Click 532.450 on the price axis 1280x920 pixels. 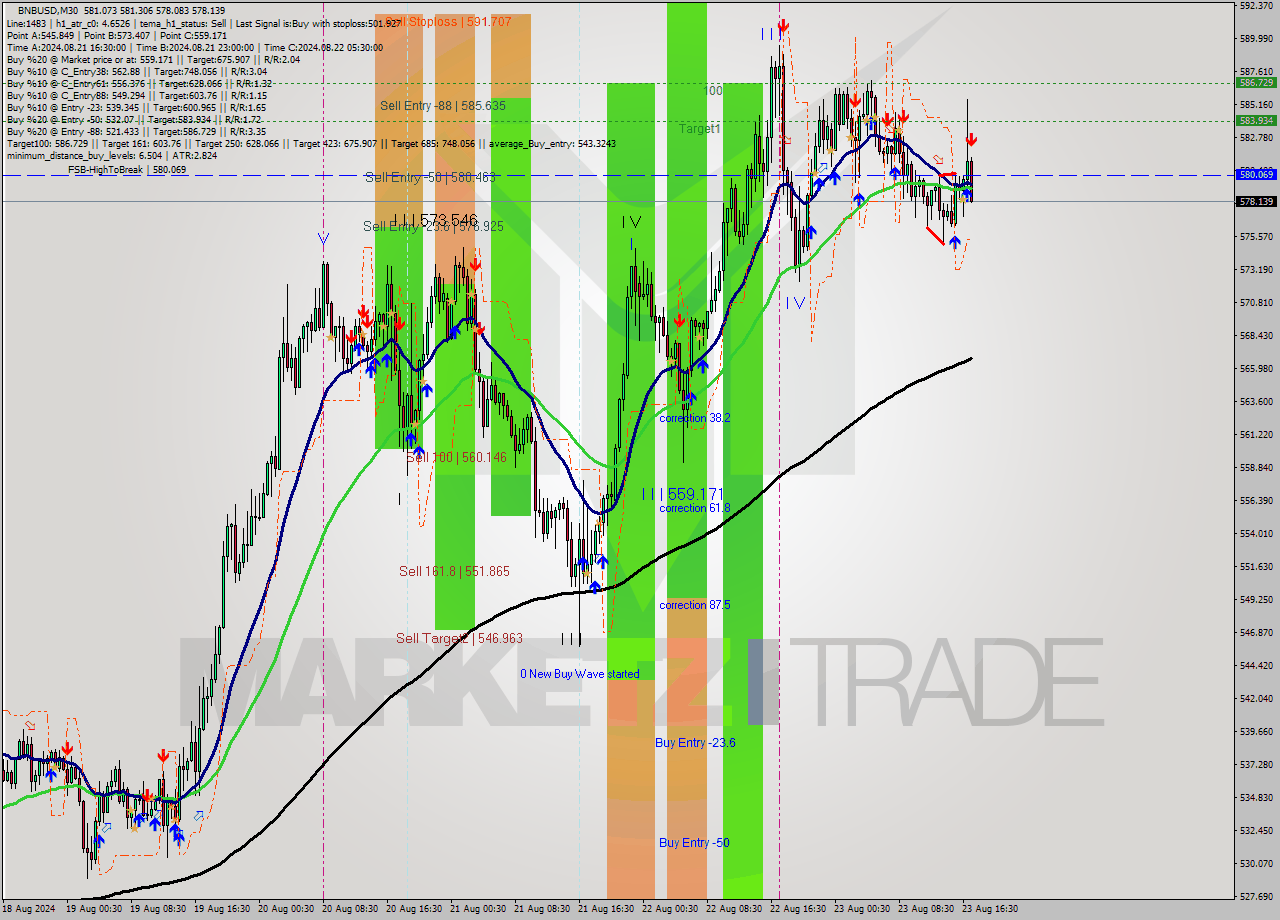click(x=1256, y=830)
